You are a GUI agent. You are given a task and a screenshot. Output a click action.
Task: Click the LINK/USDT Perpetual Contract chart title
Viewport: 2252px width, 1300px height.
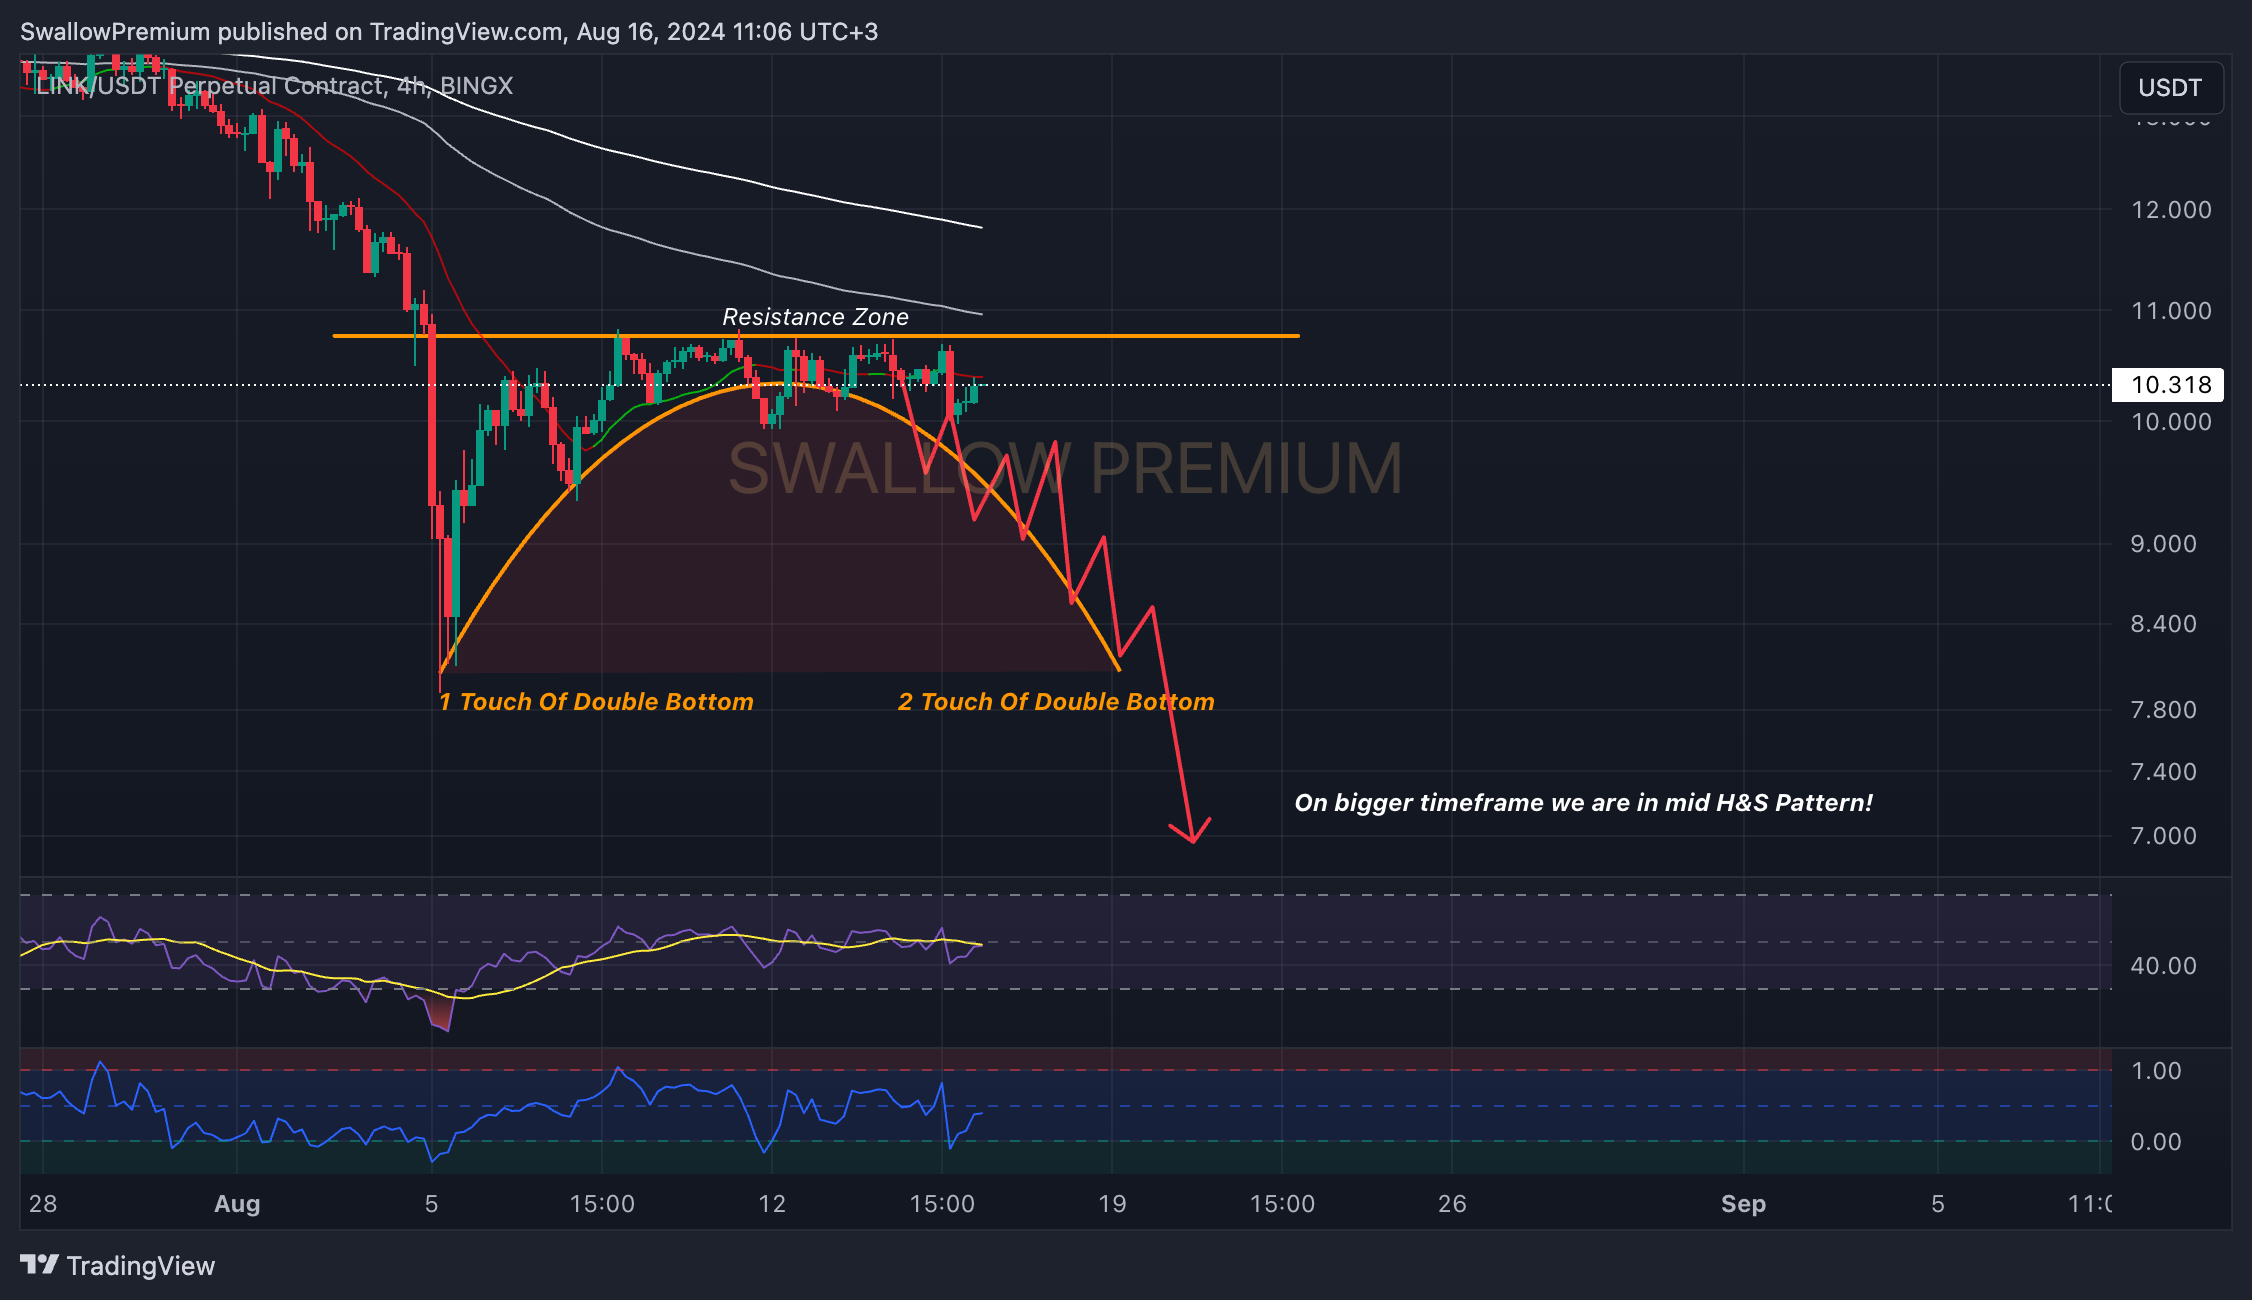[x=274, y=86]
